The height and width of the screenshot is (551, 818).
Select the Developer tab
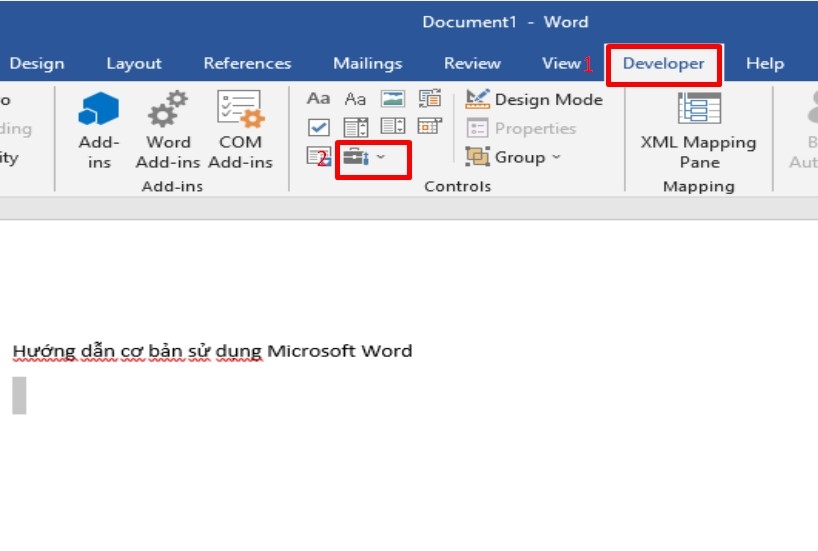pyautogui.click(x=664, y=64)
